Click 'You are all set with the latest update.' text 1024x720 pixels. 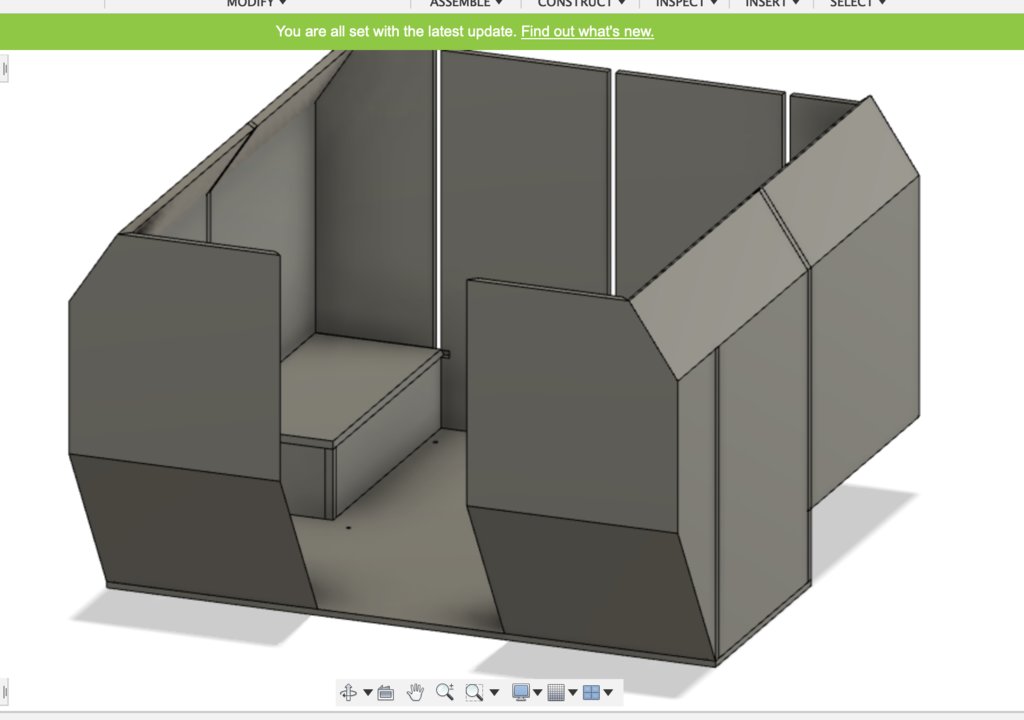[x=396, y=31]
